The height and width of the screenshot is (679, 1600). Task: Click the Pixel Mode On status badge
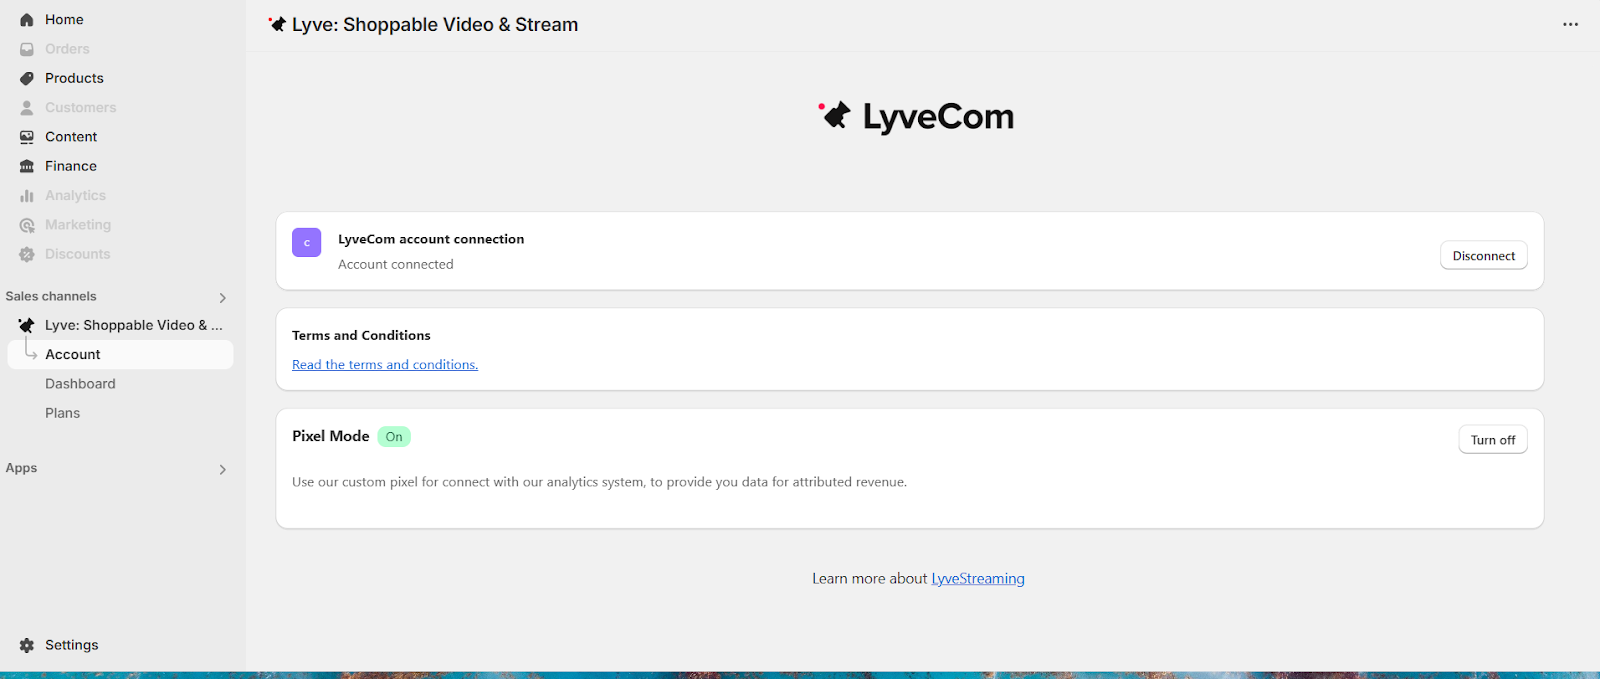[x=394, y=437]
